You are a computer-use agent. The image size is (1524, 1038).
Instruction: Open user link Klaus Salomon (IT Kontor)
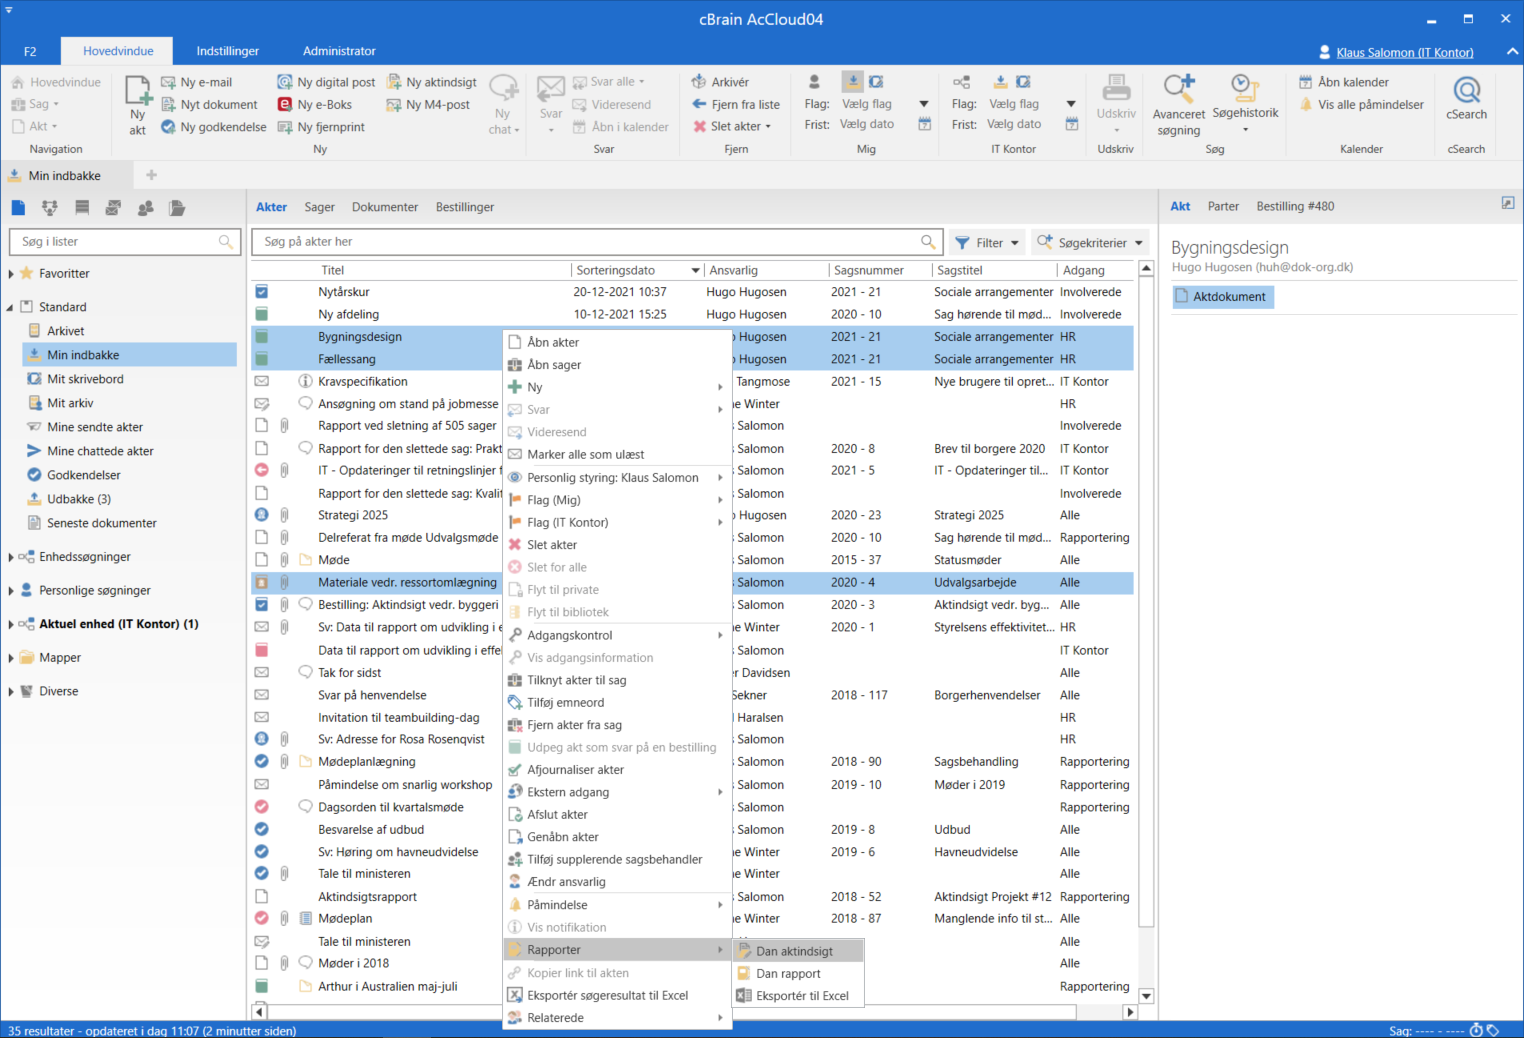[1404, 52]
